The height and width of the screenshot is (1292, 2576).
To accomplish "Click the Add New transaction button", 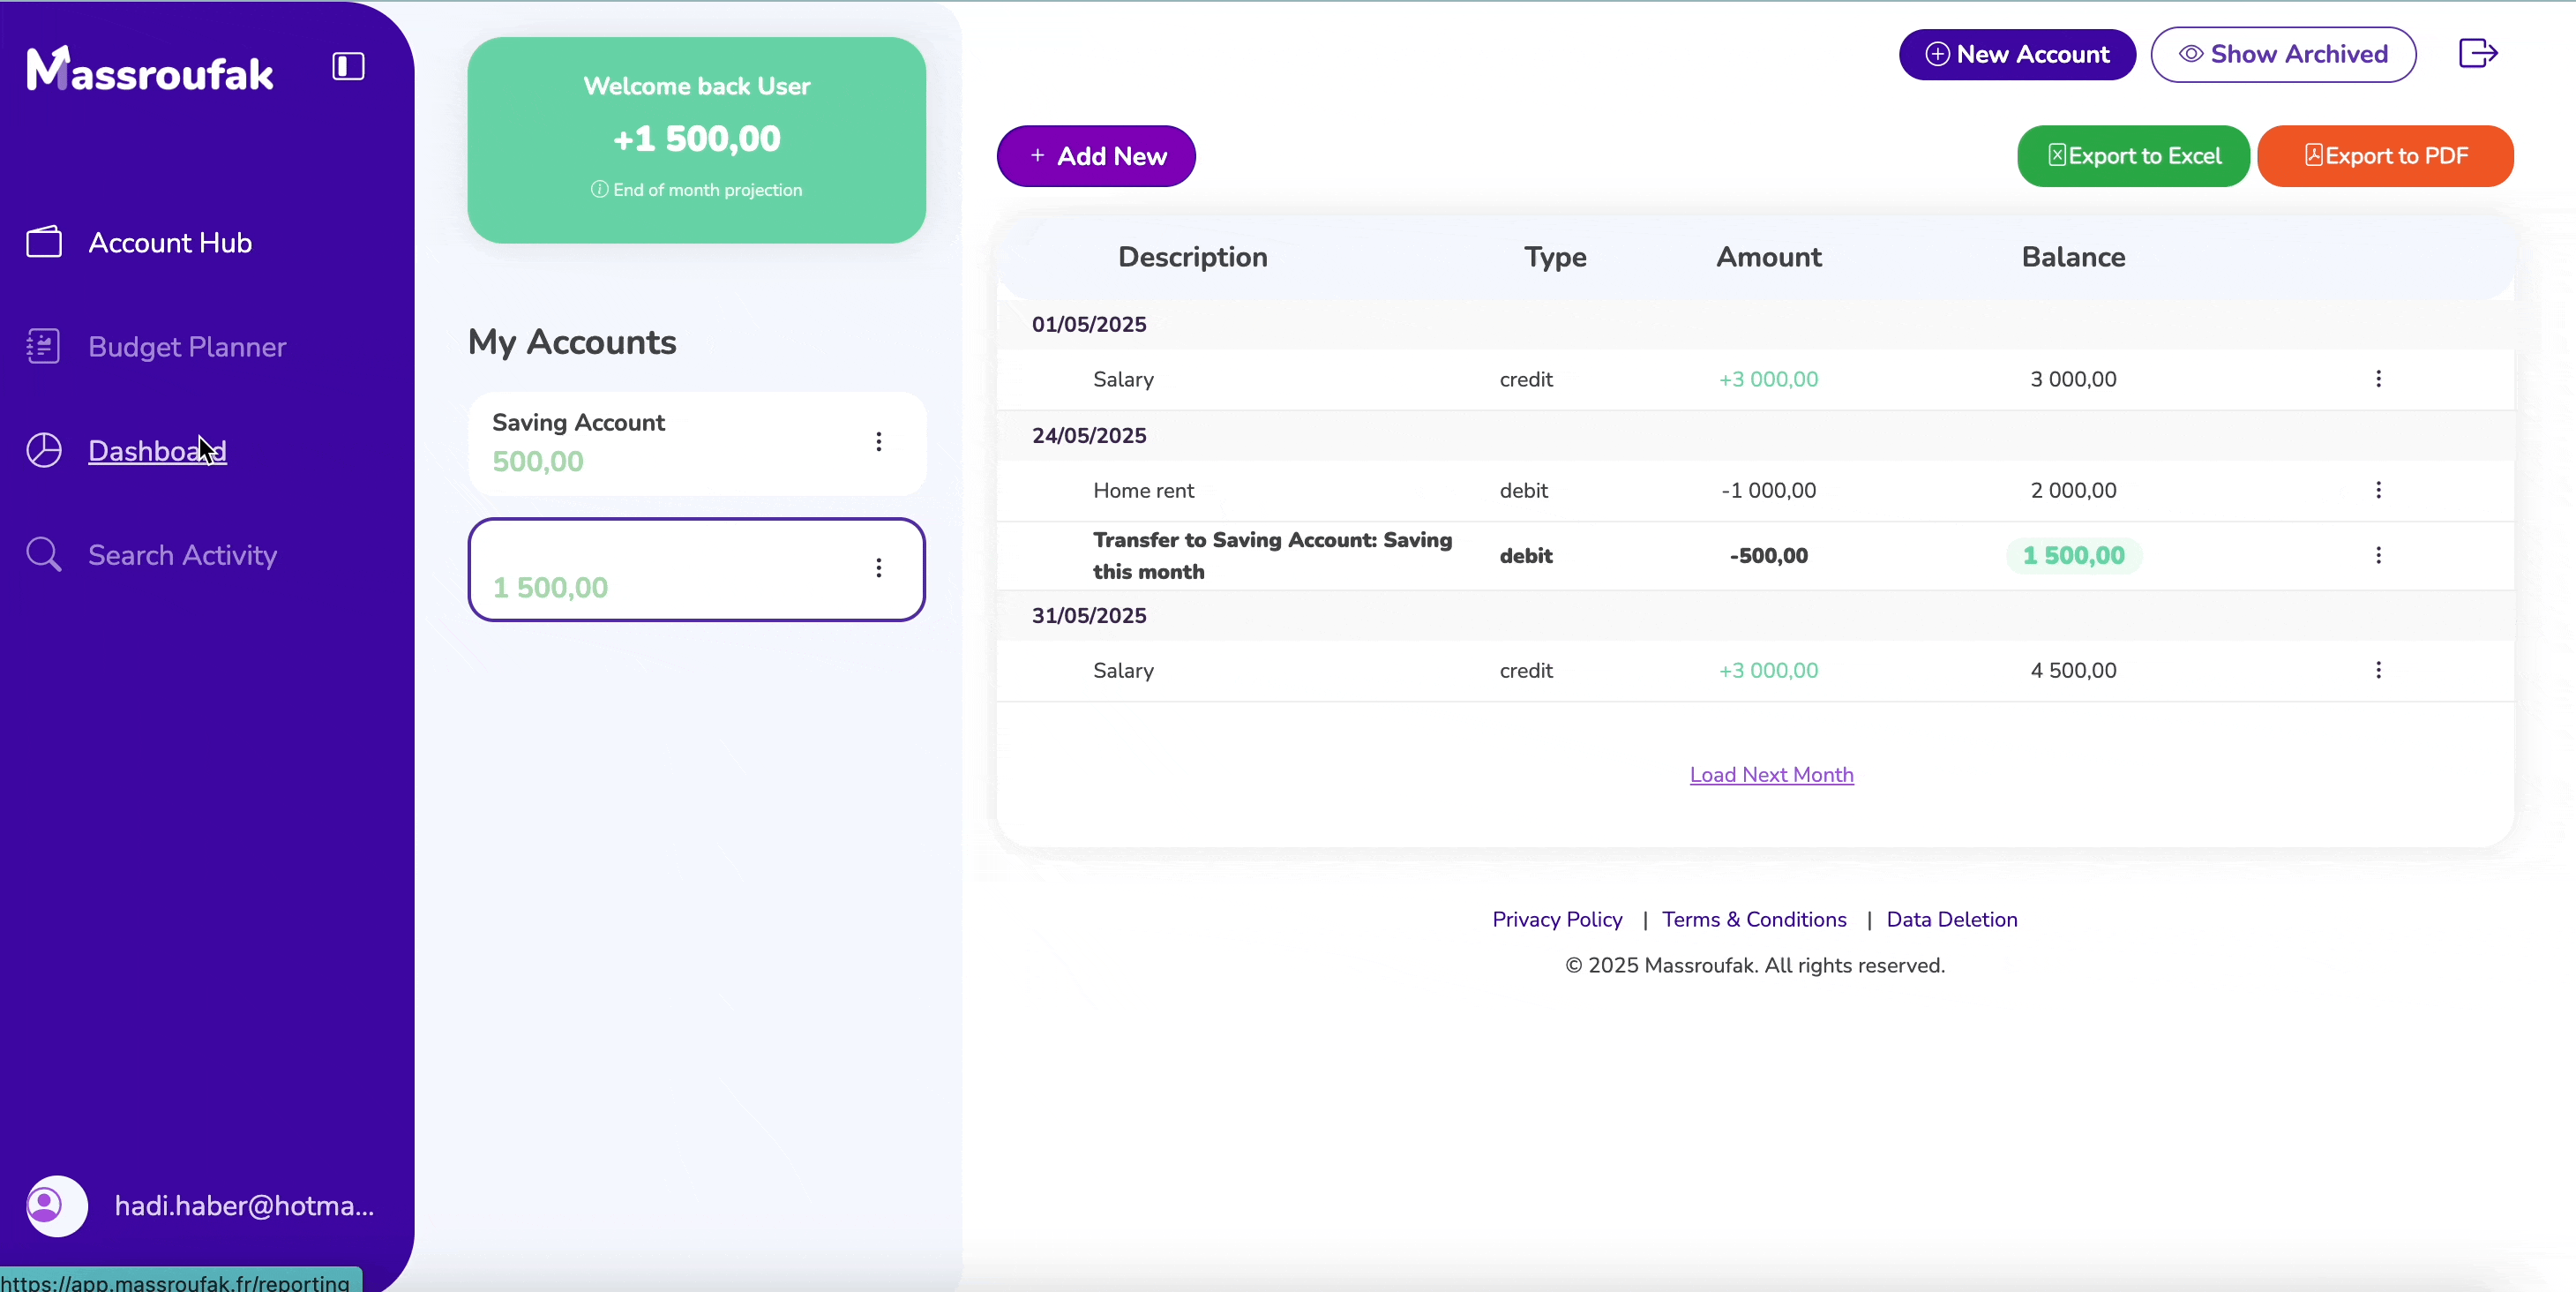I will pyautogui.click(x=1095, y=156).
